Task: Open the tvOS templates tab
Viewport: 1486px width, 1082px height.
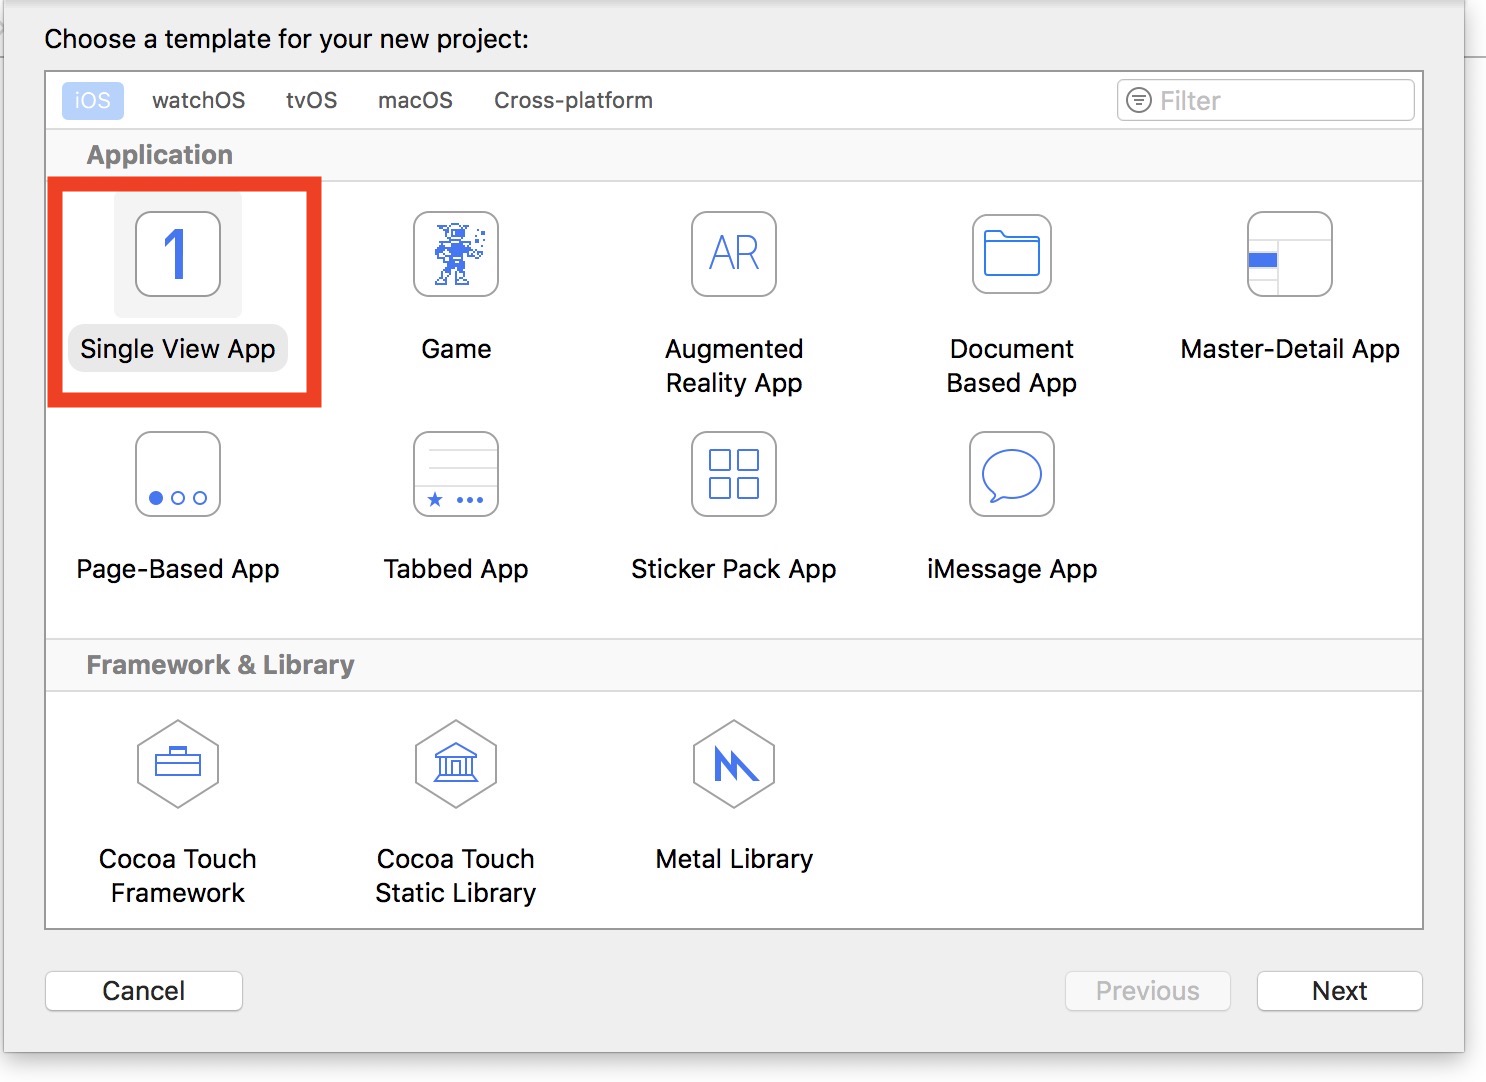Action: [x=311, y=101]
